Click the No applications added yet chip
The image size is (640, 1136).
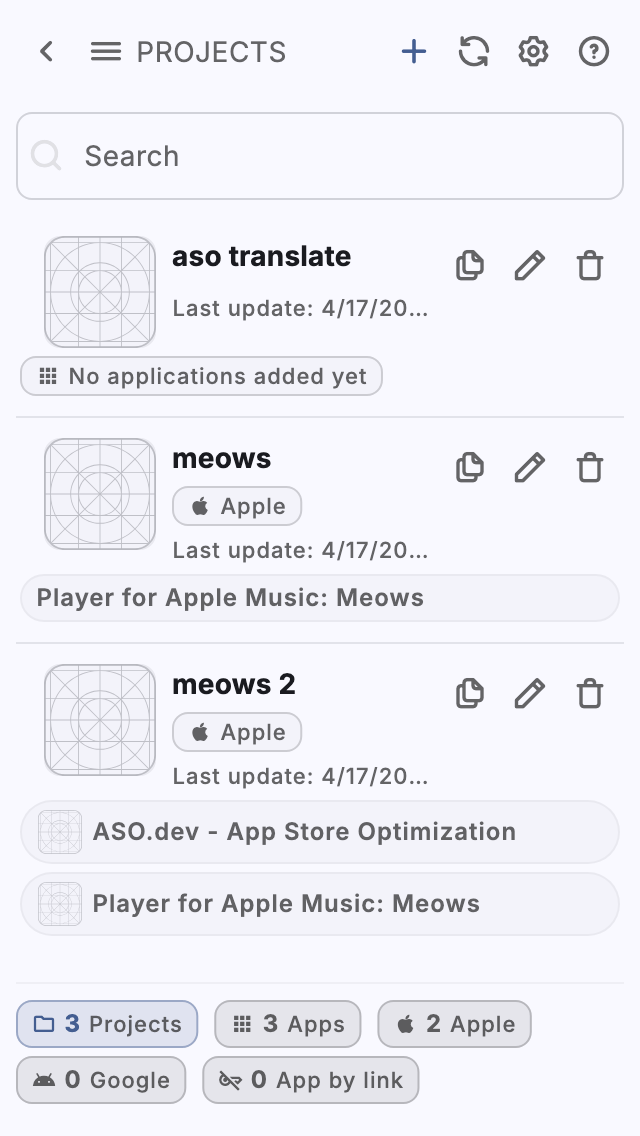(201, 376)
